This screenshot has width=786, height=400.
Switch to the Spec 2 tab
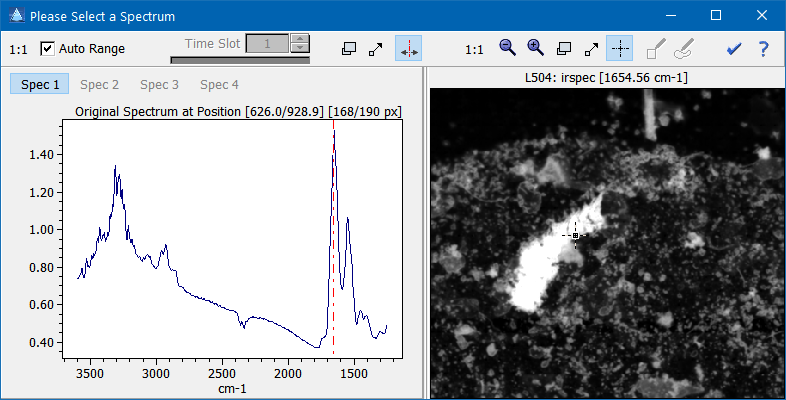99,85
